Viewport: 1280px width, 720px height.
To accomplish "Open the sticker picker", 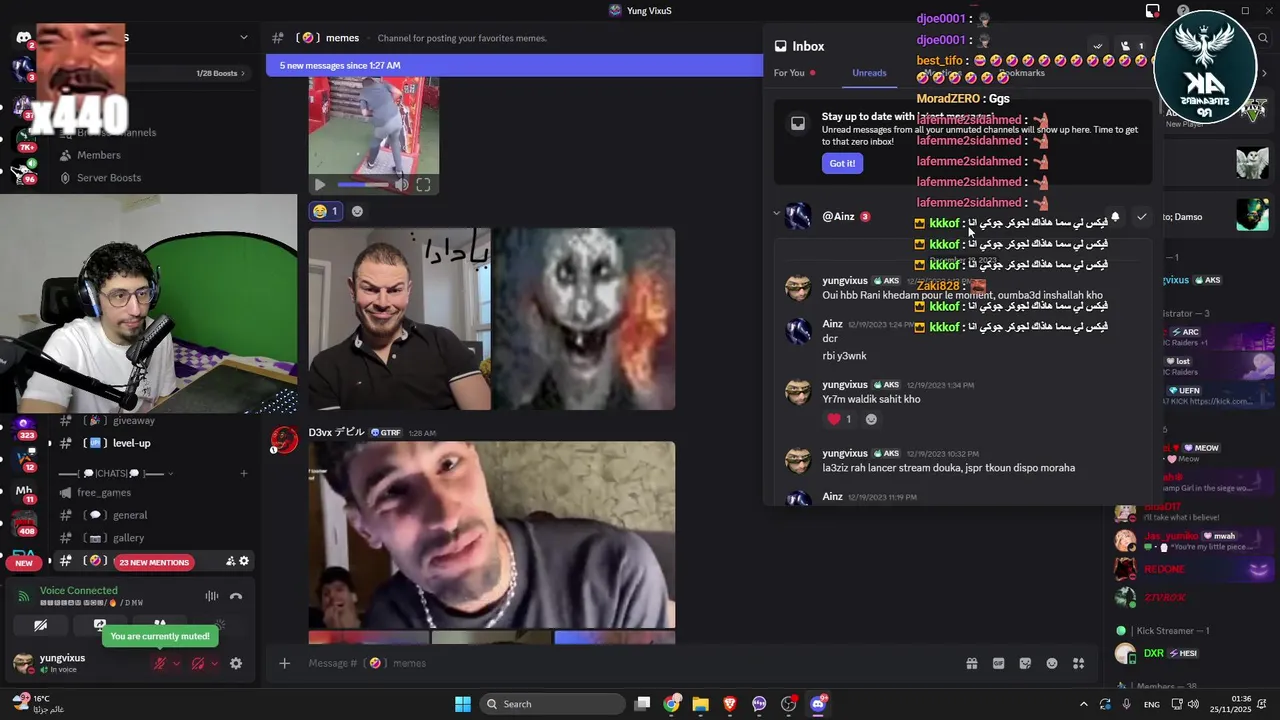I will tap(1025, 663).
